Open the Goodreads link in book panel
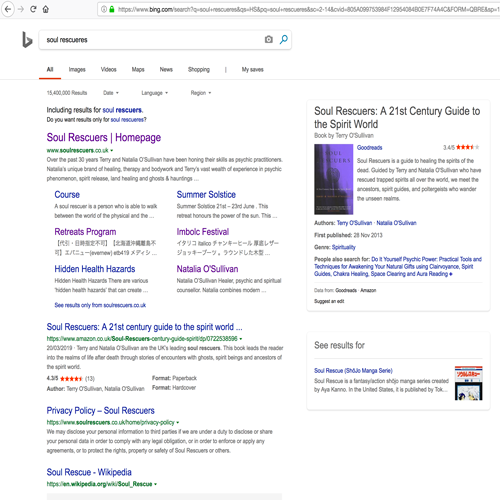The width and height of the screenshot is (500, 500). click(x=369, y=147)
